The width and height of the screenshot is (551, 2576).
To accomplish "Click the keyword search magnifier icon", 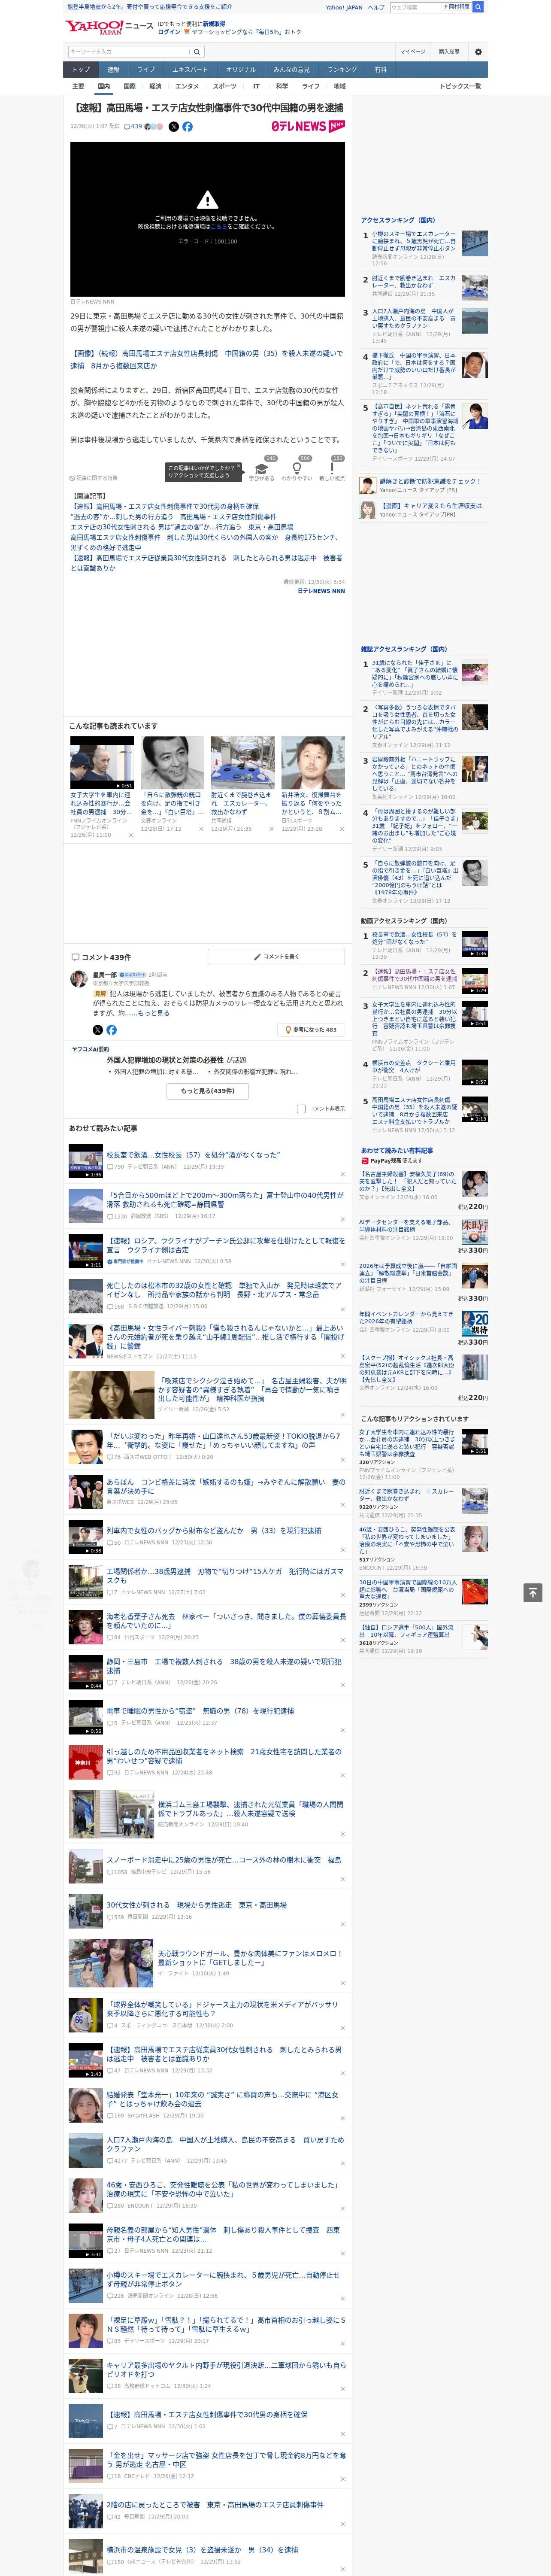I will (197, 51).
